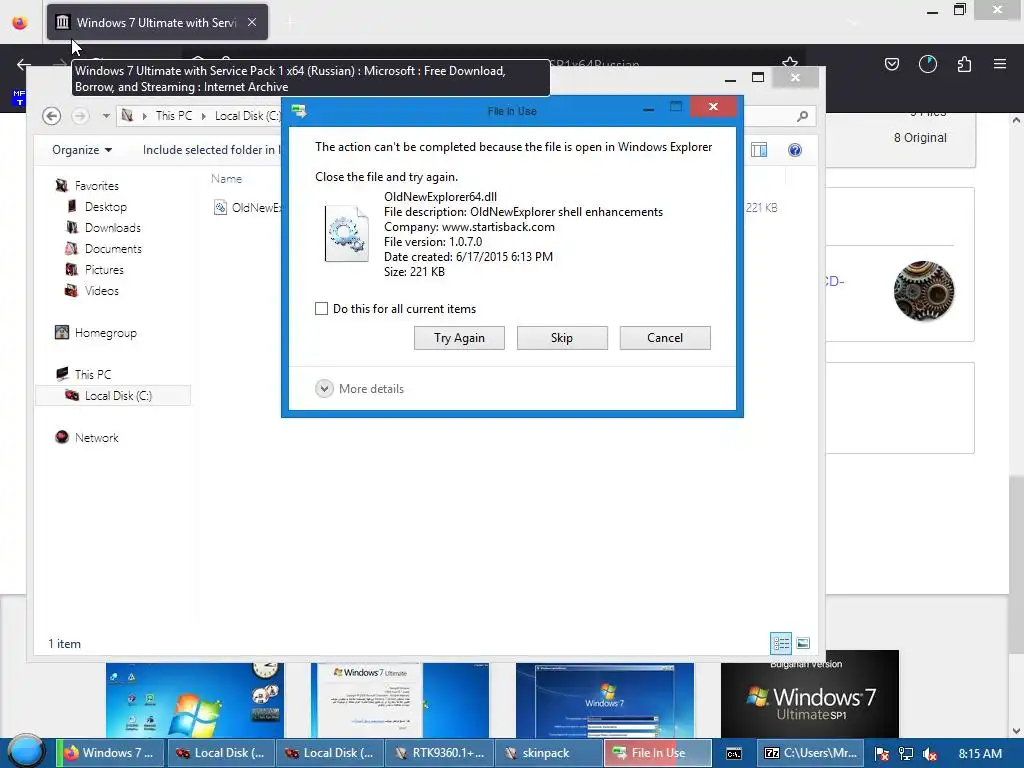1024x768 pixels.
Task: Open Videos in Explorer sidebar
Action: (x=101, y=291)
